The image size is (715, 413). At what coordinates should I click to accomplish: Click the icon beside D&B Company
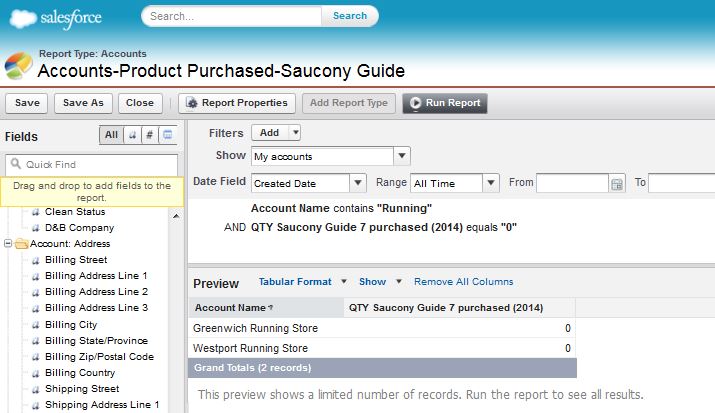(36, 228)
